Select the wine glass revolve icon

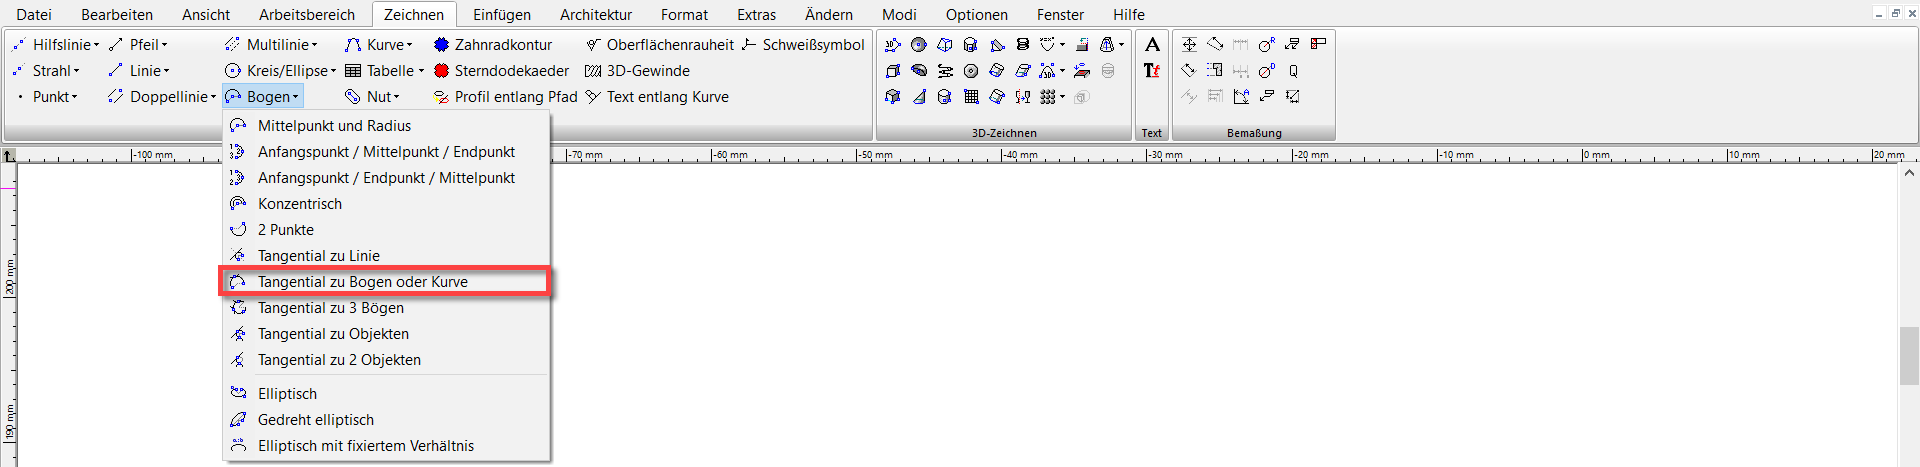click(x=1023, y=96)
